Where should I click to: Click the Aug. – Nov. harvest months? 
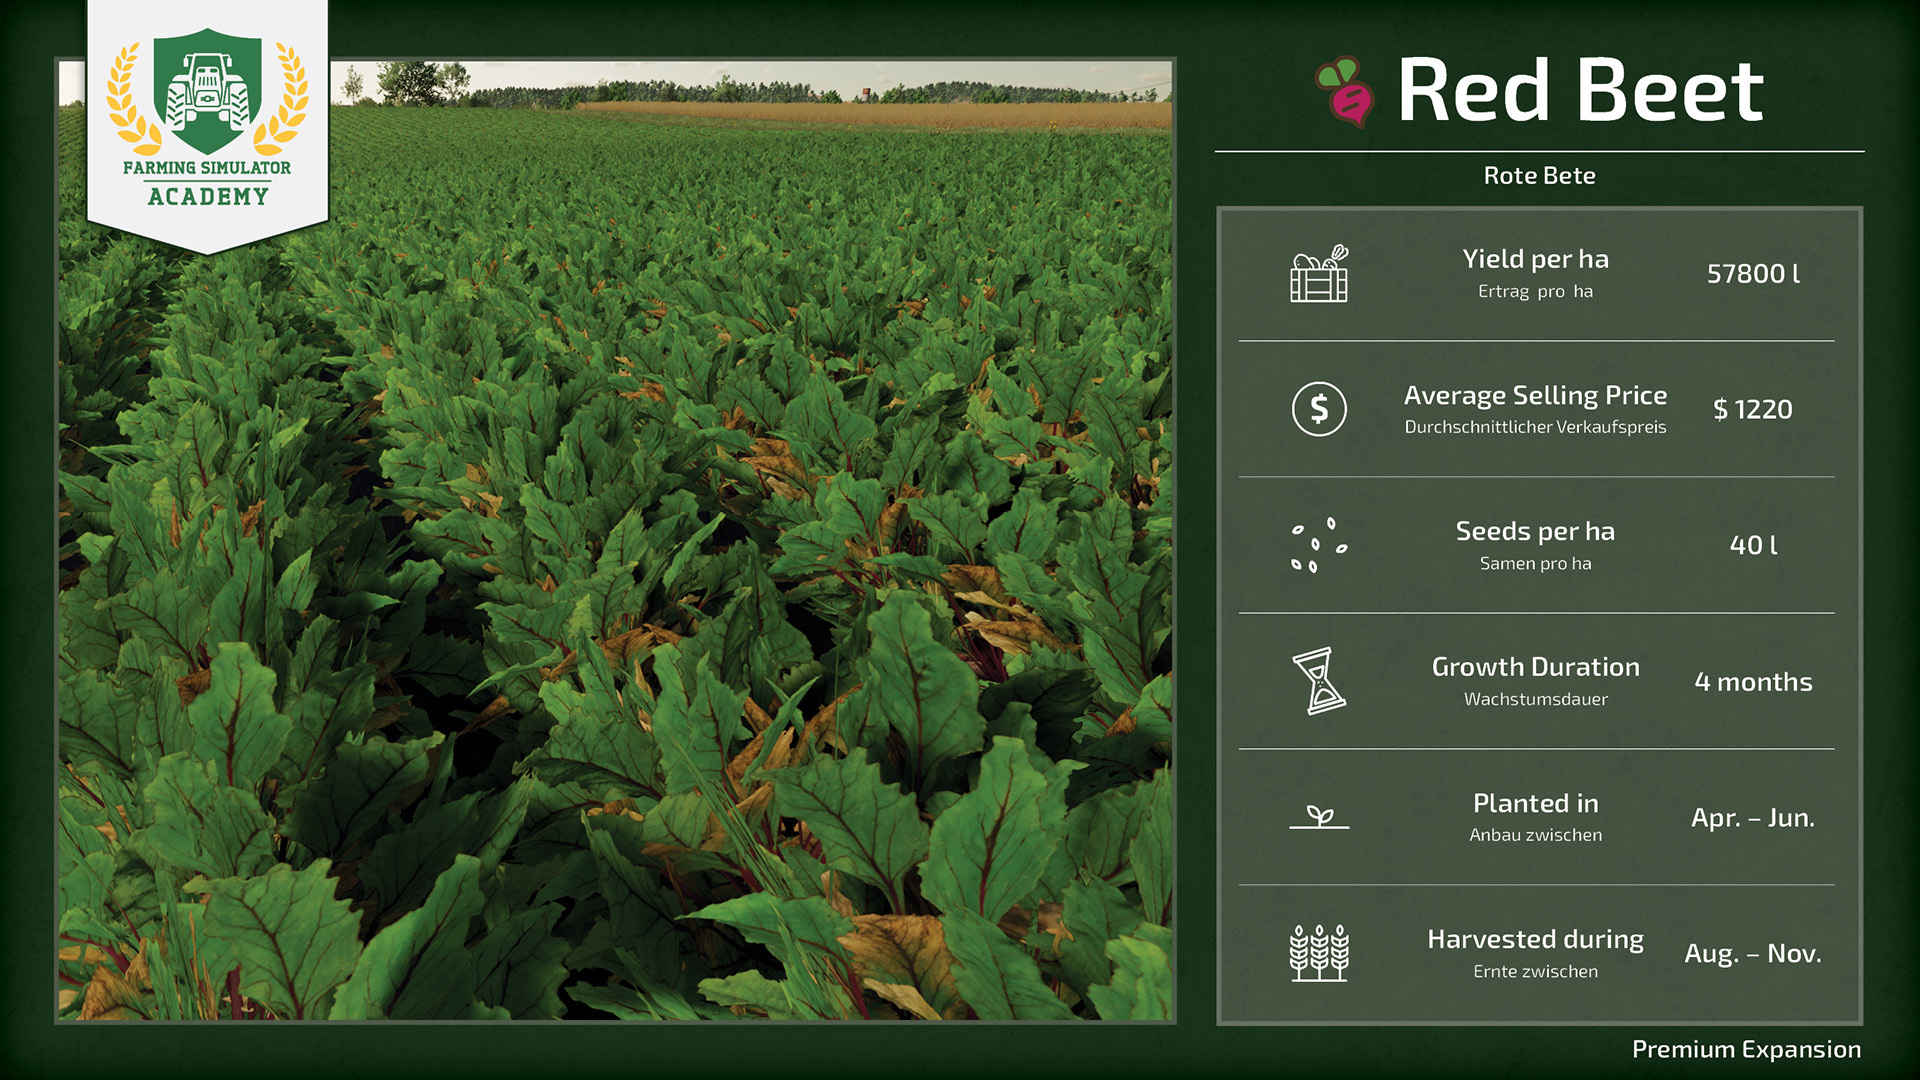1752,954
